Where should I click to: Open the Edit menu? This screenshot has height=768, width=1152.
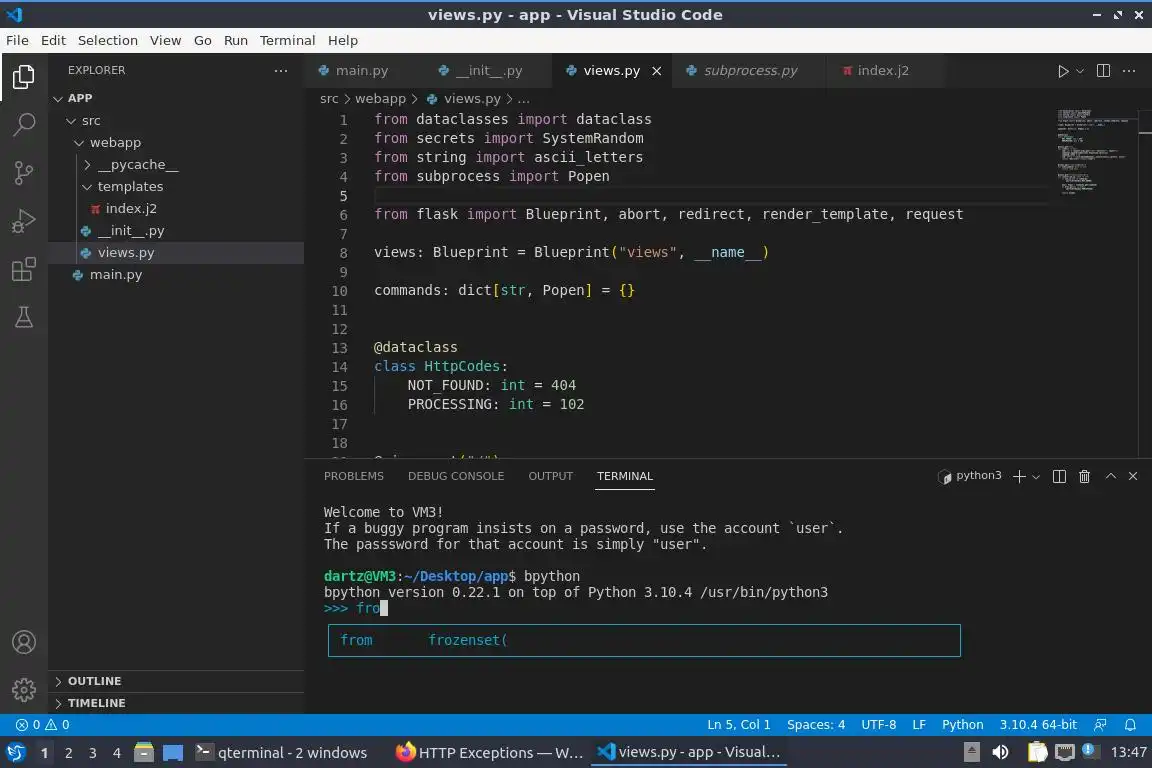tap(53, 40)
